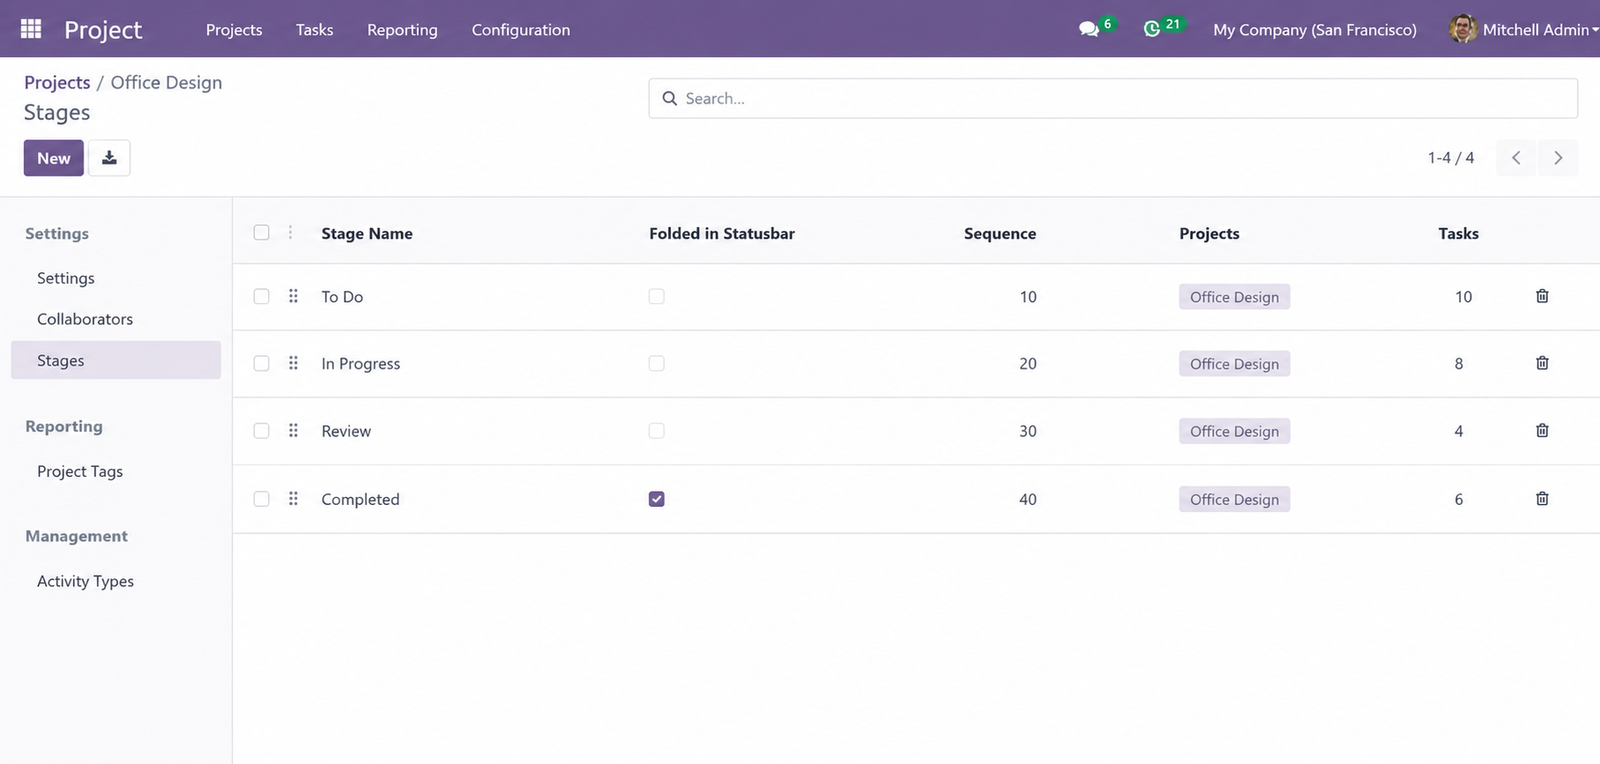Open the Configuration top menu
This screenshot has height=764, width=1600.
click(x=521, y=30)
